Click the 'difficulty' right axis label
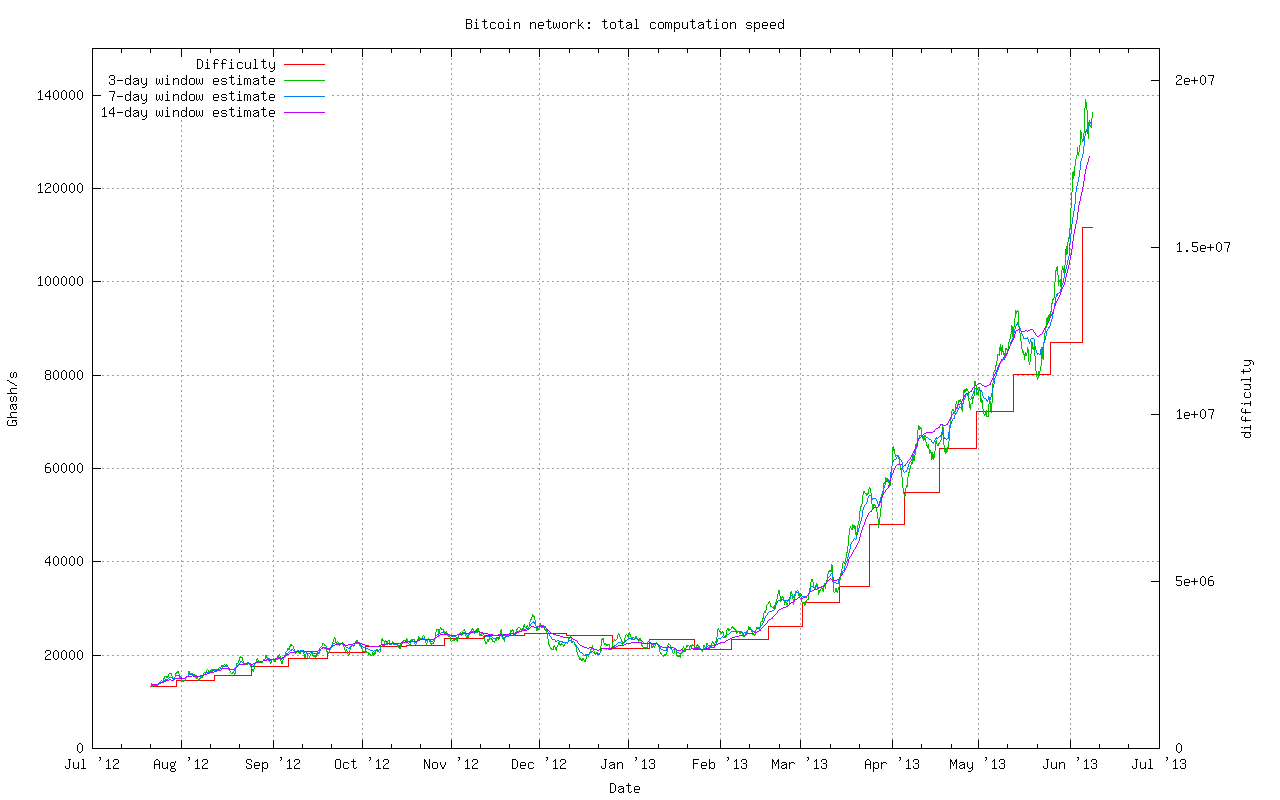 [x=1246, y=398]
